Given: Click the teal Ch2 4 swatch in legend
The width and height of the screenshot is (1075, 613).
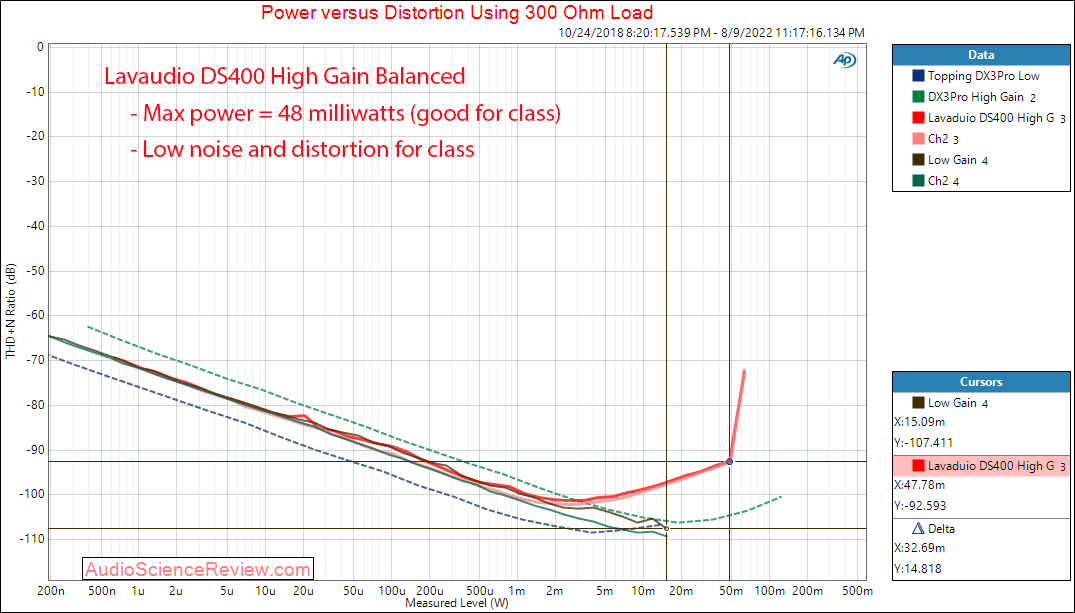Looking at the screenshot, I should coord(919,181).
